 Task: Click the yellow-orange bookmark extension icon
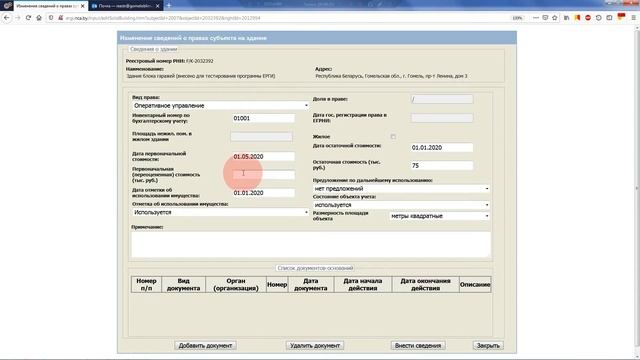577,18
